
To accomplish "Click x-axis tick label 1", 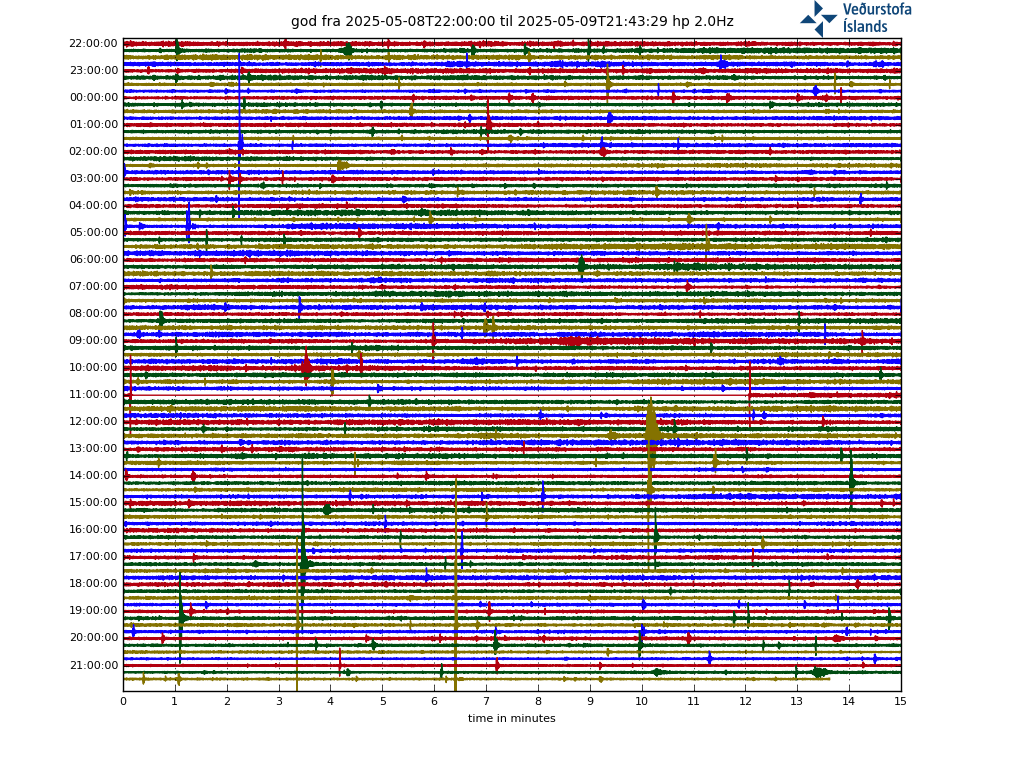I will click(175, 701).
